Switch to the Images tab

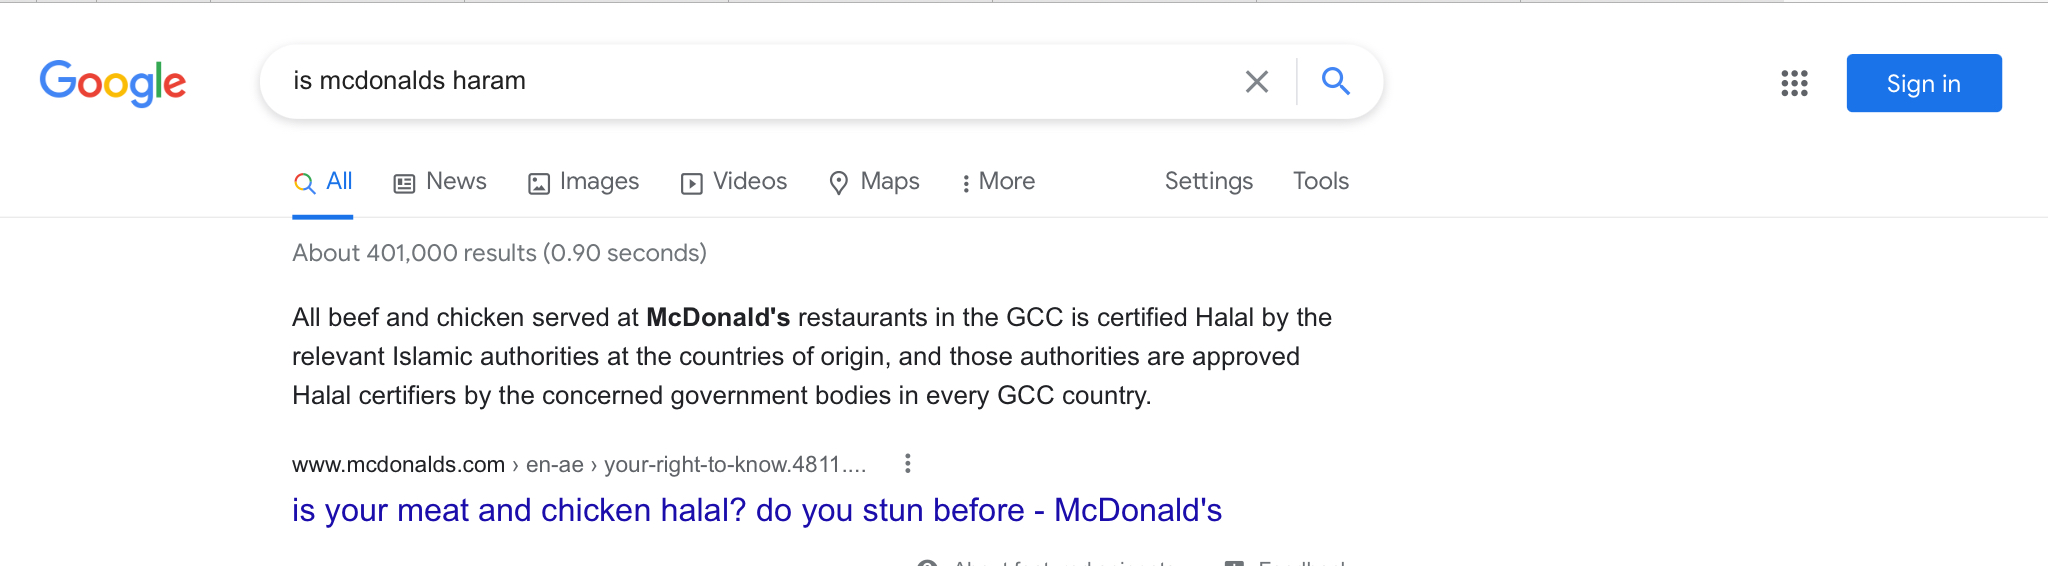coord(584,182)
